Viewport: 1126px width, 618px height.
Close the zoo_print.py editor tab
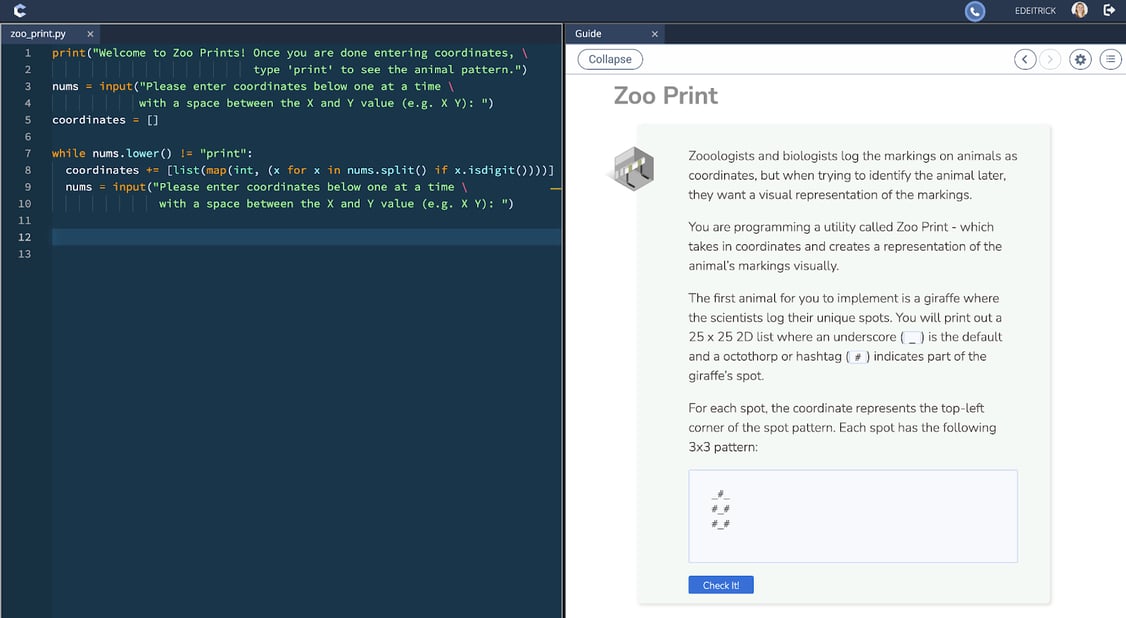pos(89,33)
